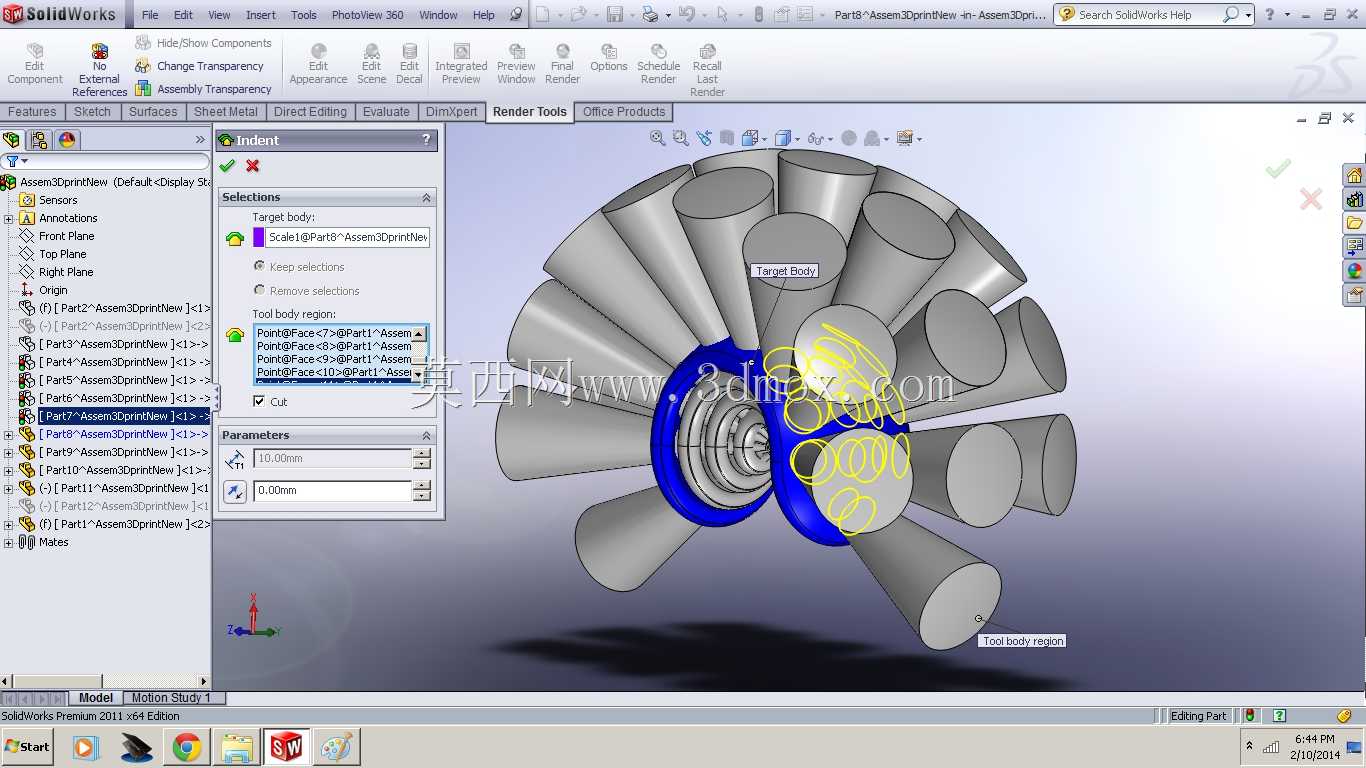Image resolution: width=1366 pixels, height=768 pixels.
Task: Open Windows Explorer from the taskbar
Action: [237, 747]
